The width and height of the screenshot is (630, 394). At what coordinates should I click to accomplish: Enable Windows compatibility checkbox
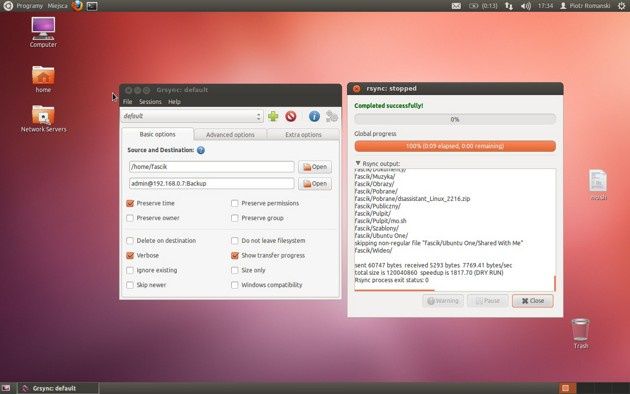tap(235, 285)
